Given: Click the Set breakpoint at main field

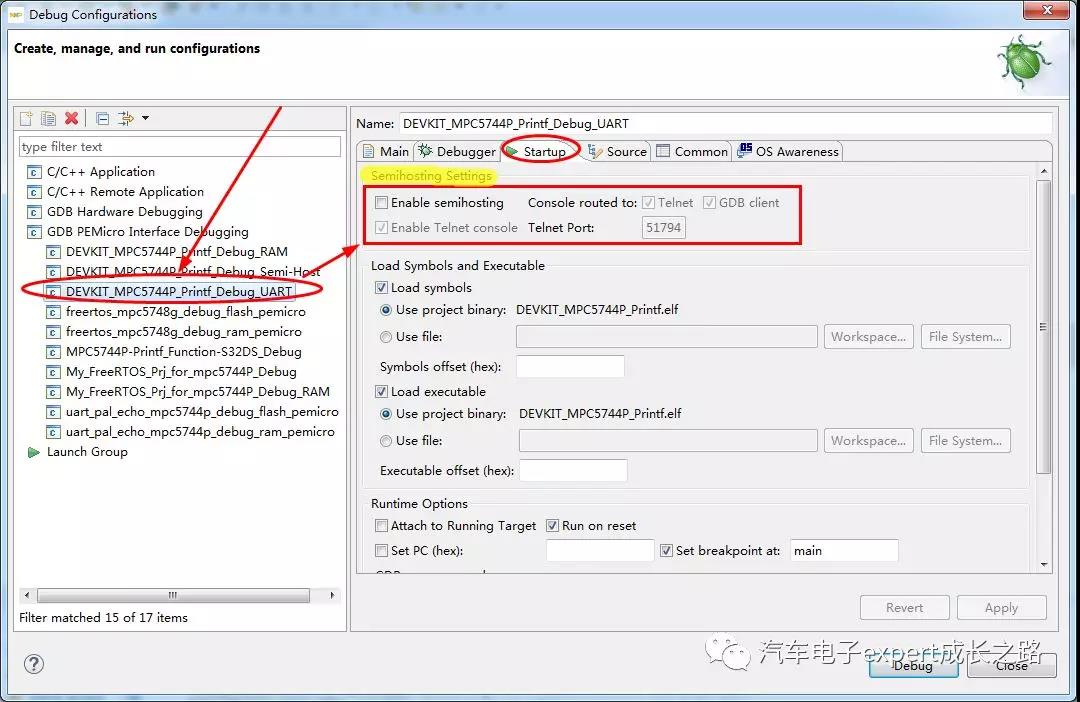Looking at the screenshot, I should point(844,550).
